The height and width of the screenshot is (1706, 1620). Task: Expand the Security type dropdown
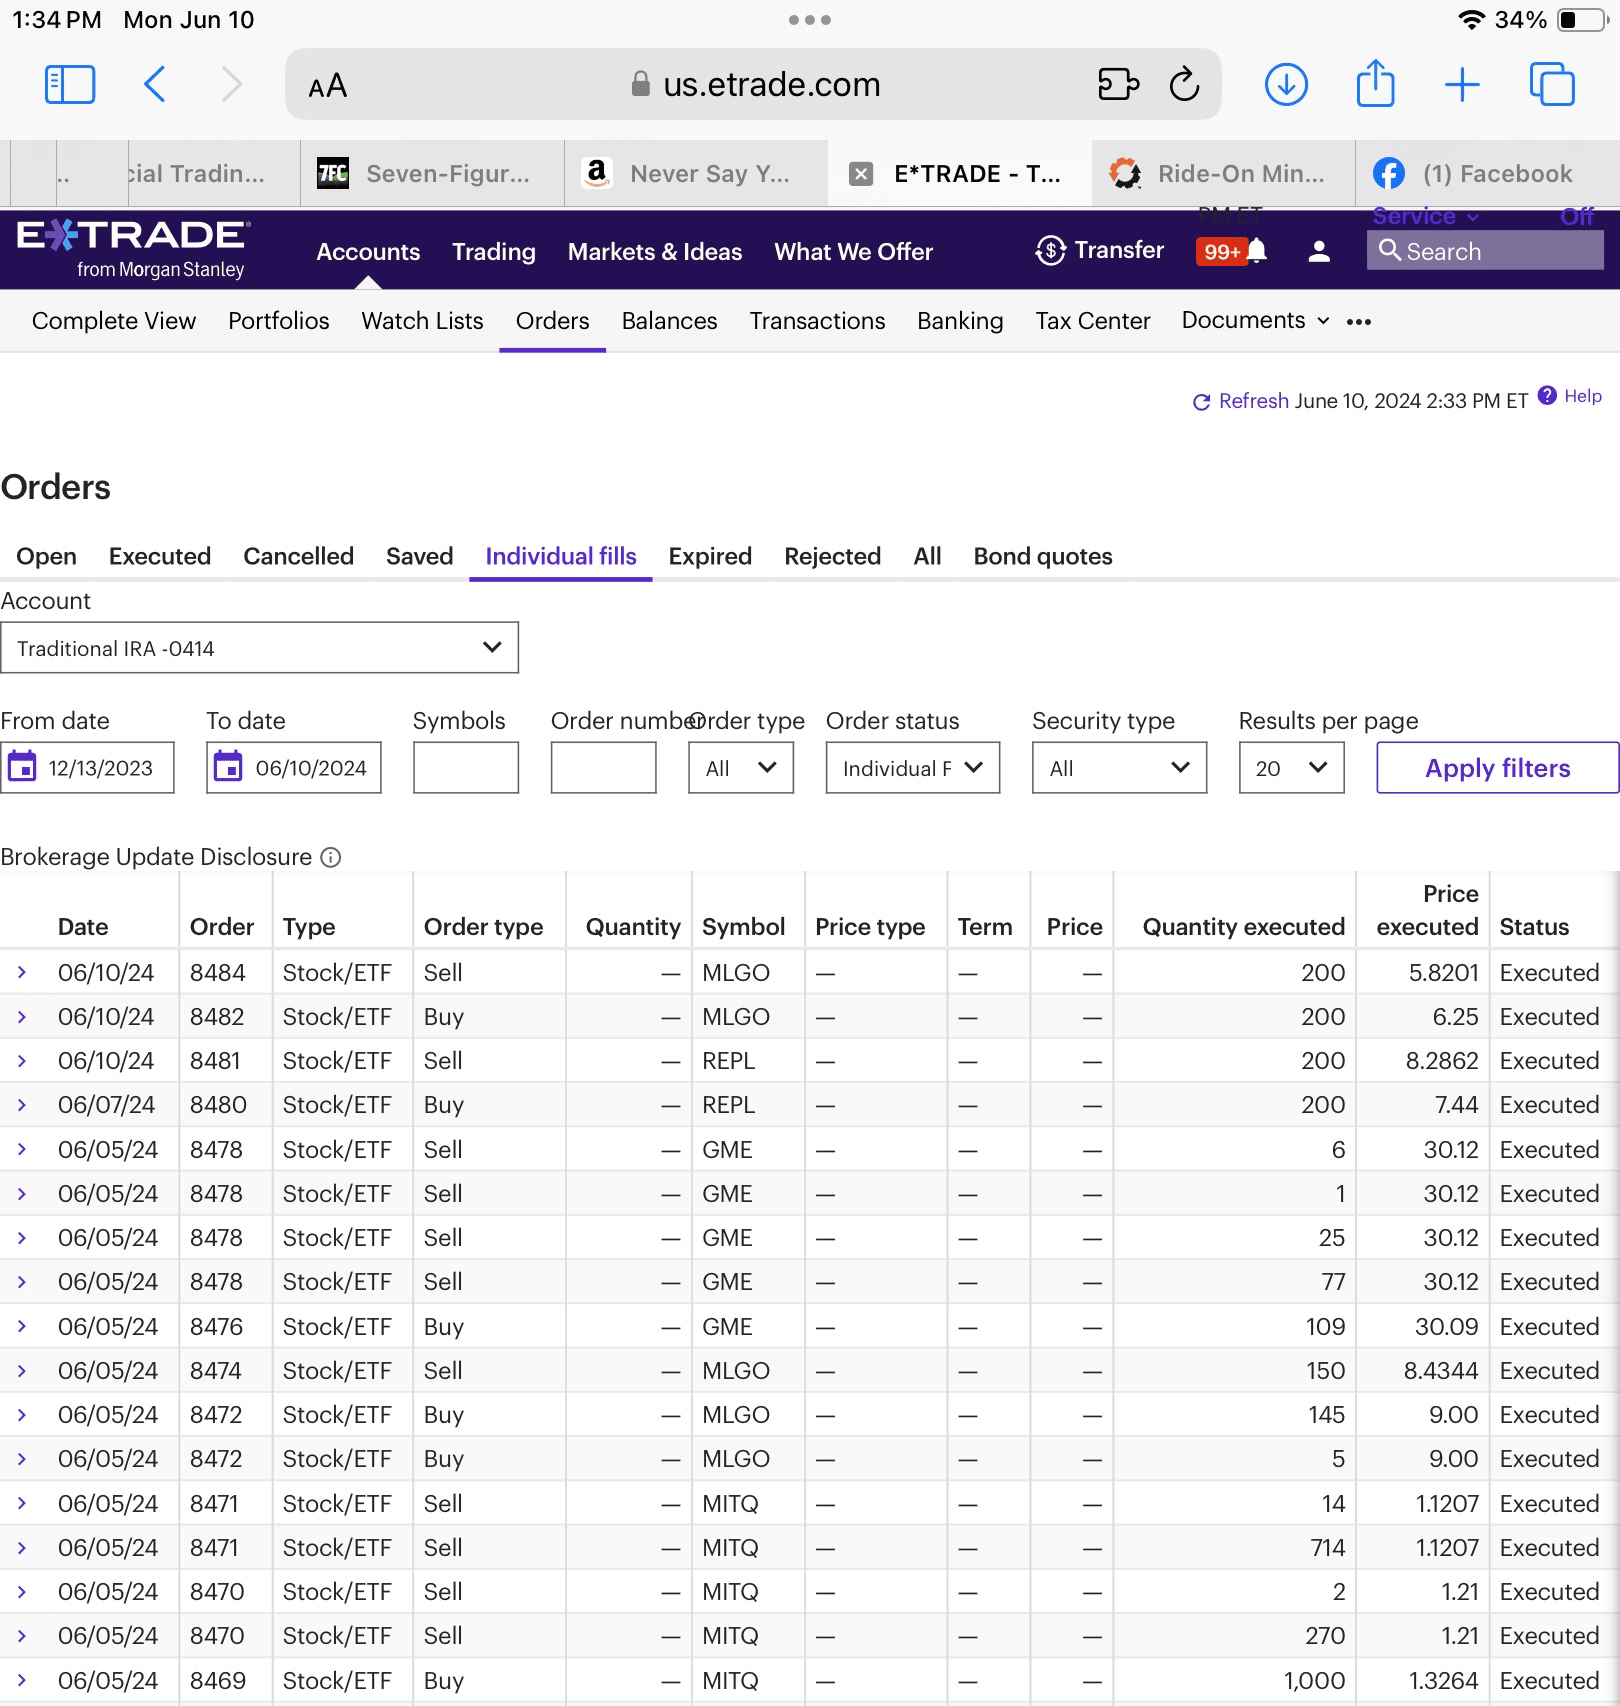coord(1118,768)
